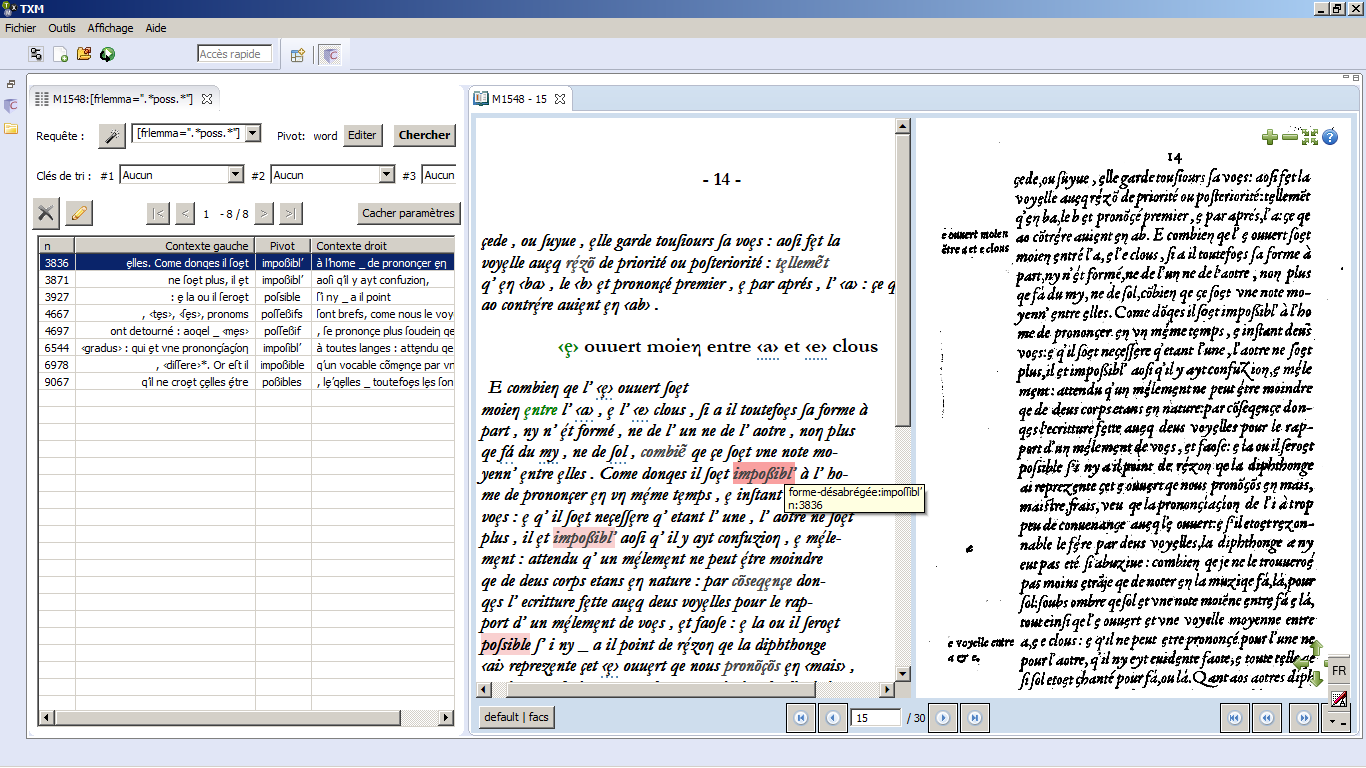Go to first concordance results page
The image size is (1366, 768).
(x=157, y=213)
